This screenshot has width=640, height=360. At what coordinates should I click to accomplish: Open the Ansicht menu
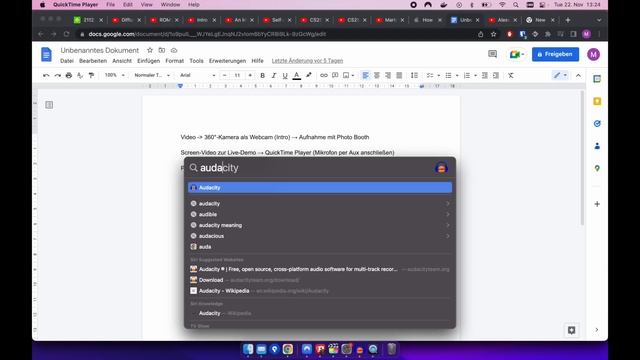[x=122, y=61]
